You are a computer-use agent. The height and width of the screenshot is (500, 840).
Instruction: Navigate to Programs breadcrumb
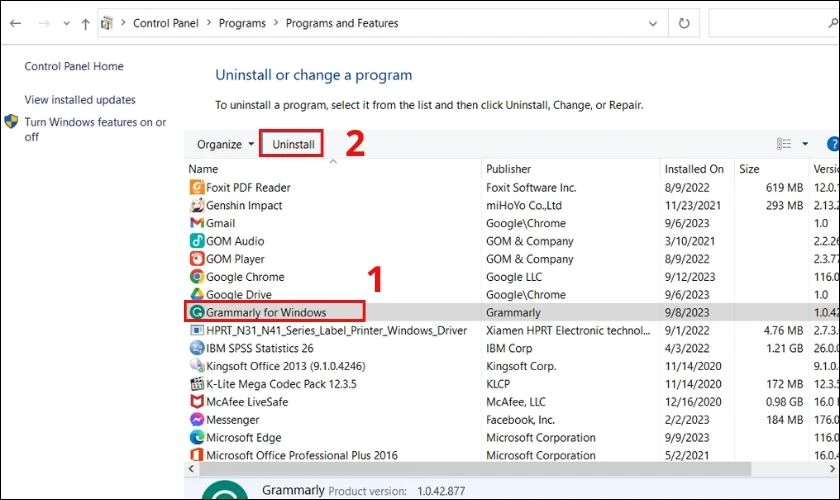pyautogui.click(x=242, y=23)
